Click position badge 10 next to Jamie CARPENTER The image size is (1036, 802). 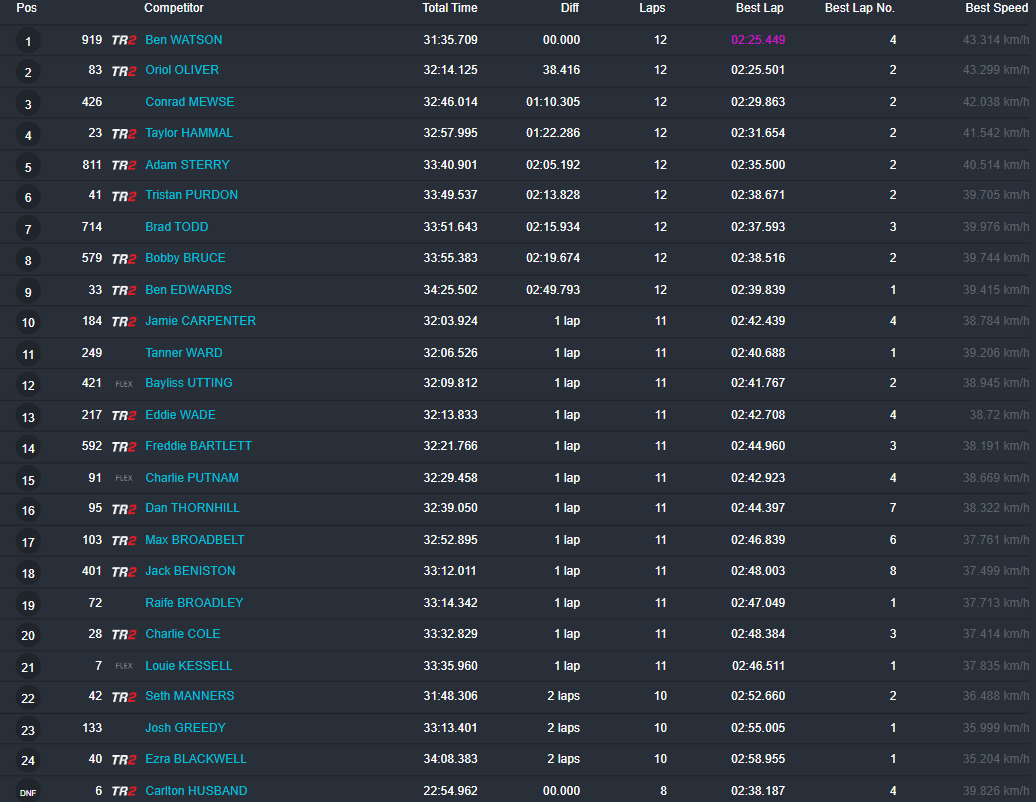click(27, 321)
